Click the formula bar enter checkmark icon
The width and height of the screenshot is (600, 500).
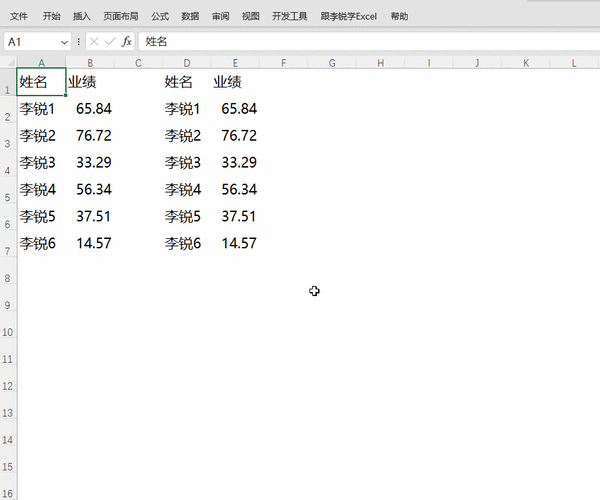[110, 41]
